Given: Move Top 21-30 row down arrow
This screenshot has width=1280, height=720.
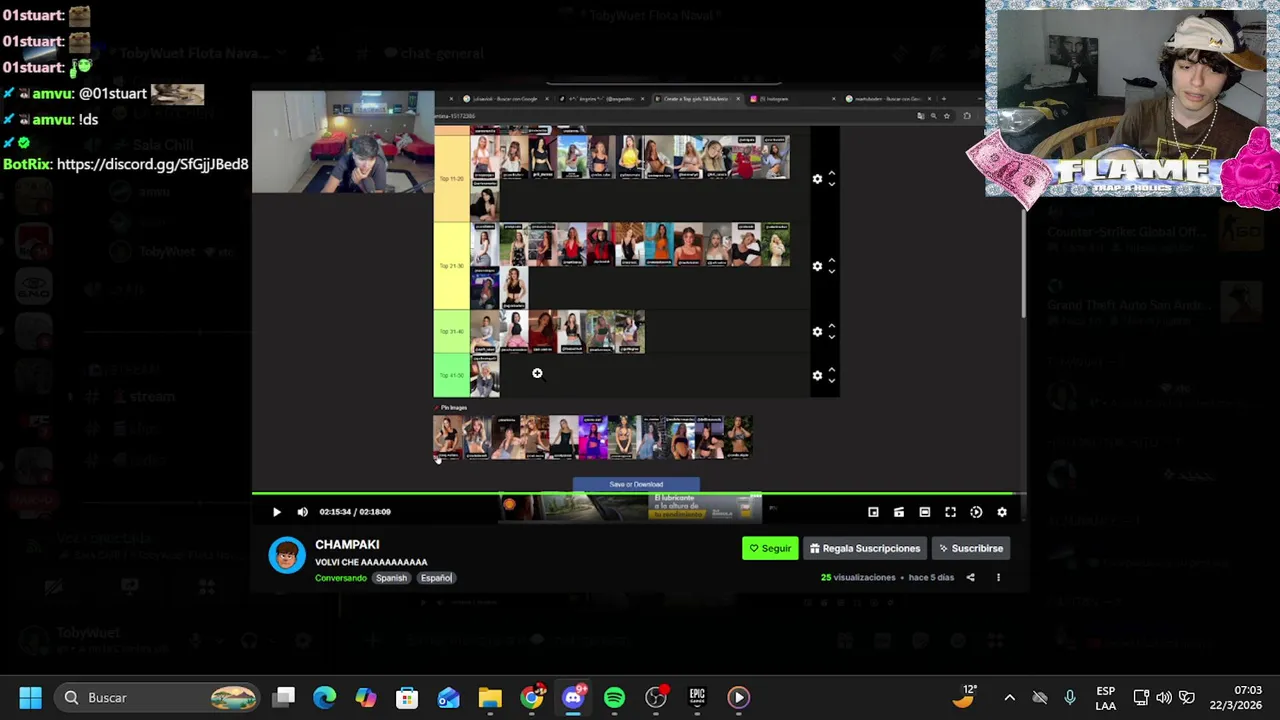Looking at the screenshot, I should point(831,271).
